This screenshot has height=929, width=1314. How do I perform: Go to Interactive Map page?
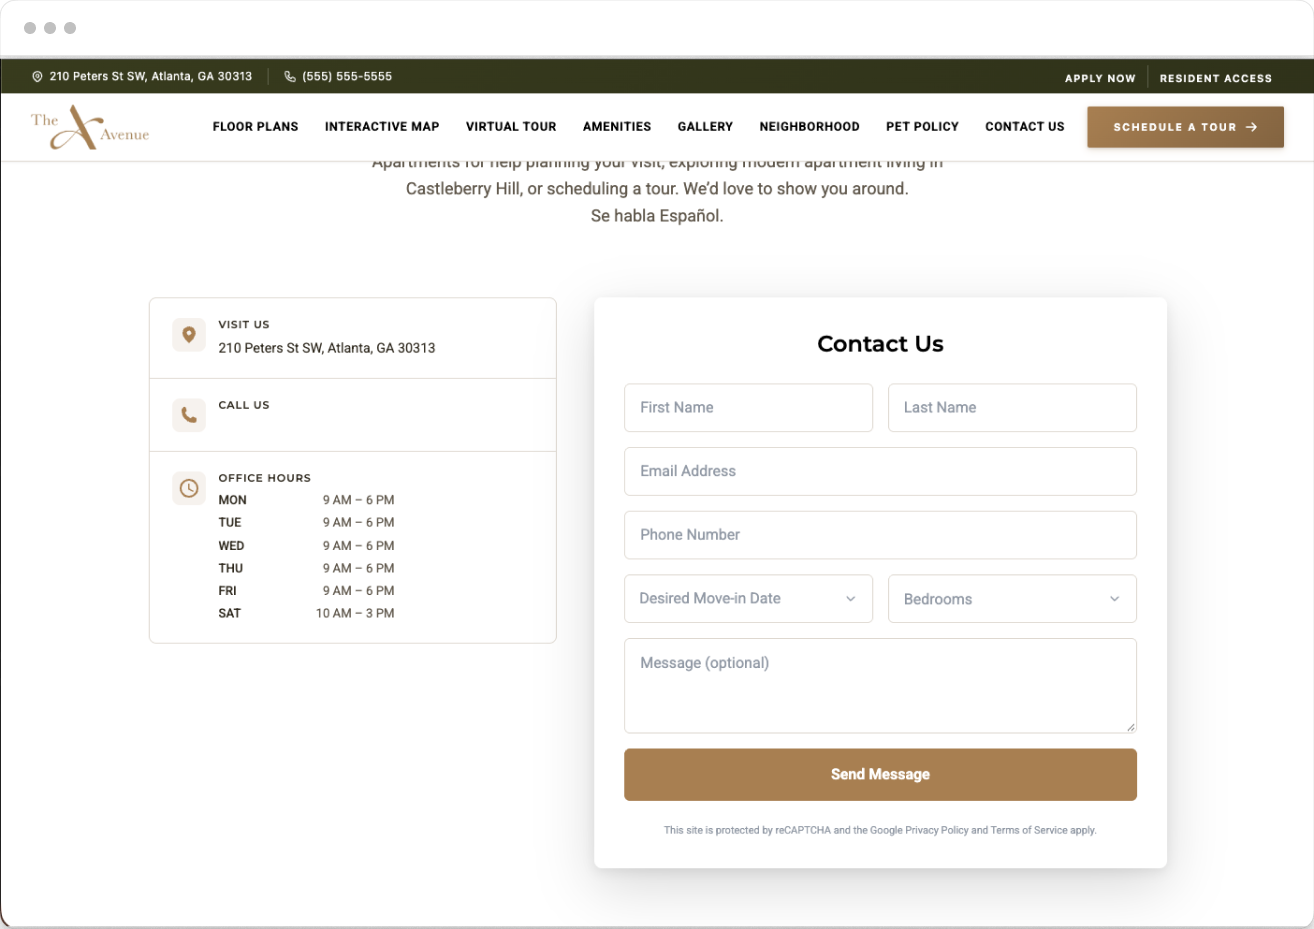pos(382,127)
